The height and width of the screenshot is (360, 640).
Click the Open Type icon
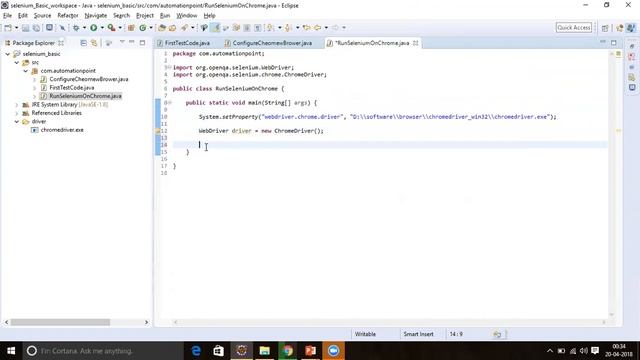pos(162,28)
